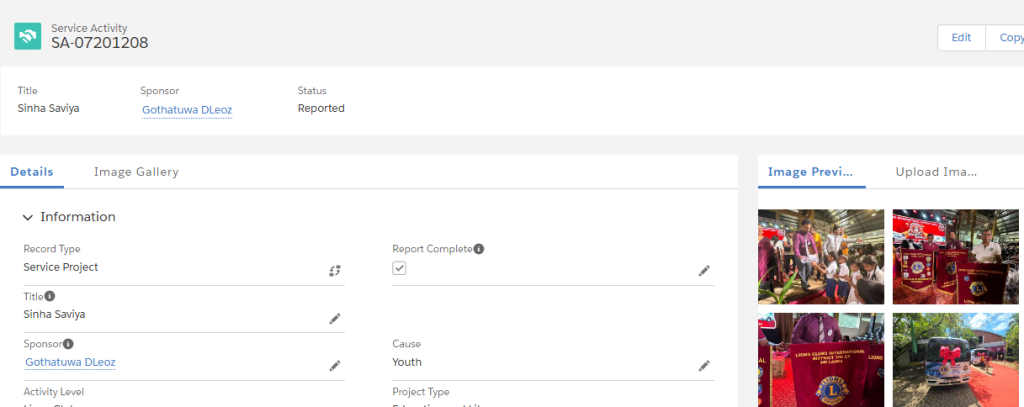
Task: Collapse the Information section
Action: point(27,217)
